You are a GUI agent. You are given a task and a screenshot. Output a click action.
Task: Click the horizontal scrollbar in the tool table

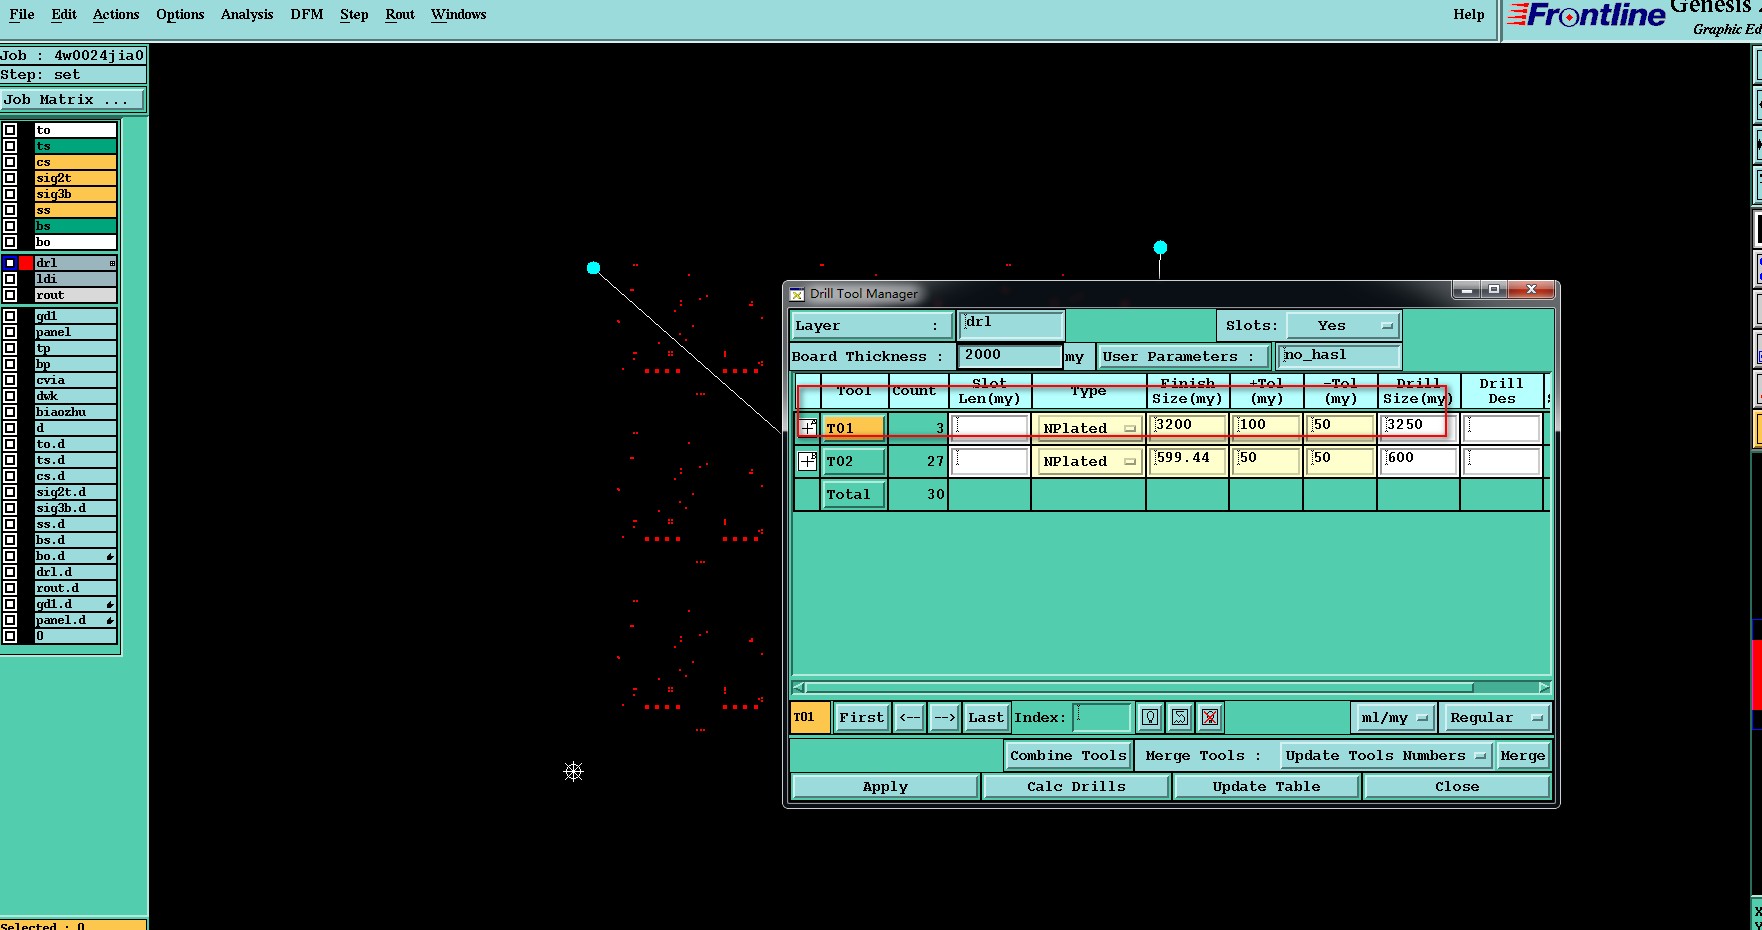coord(1139,687)
